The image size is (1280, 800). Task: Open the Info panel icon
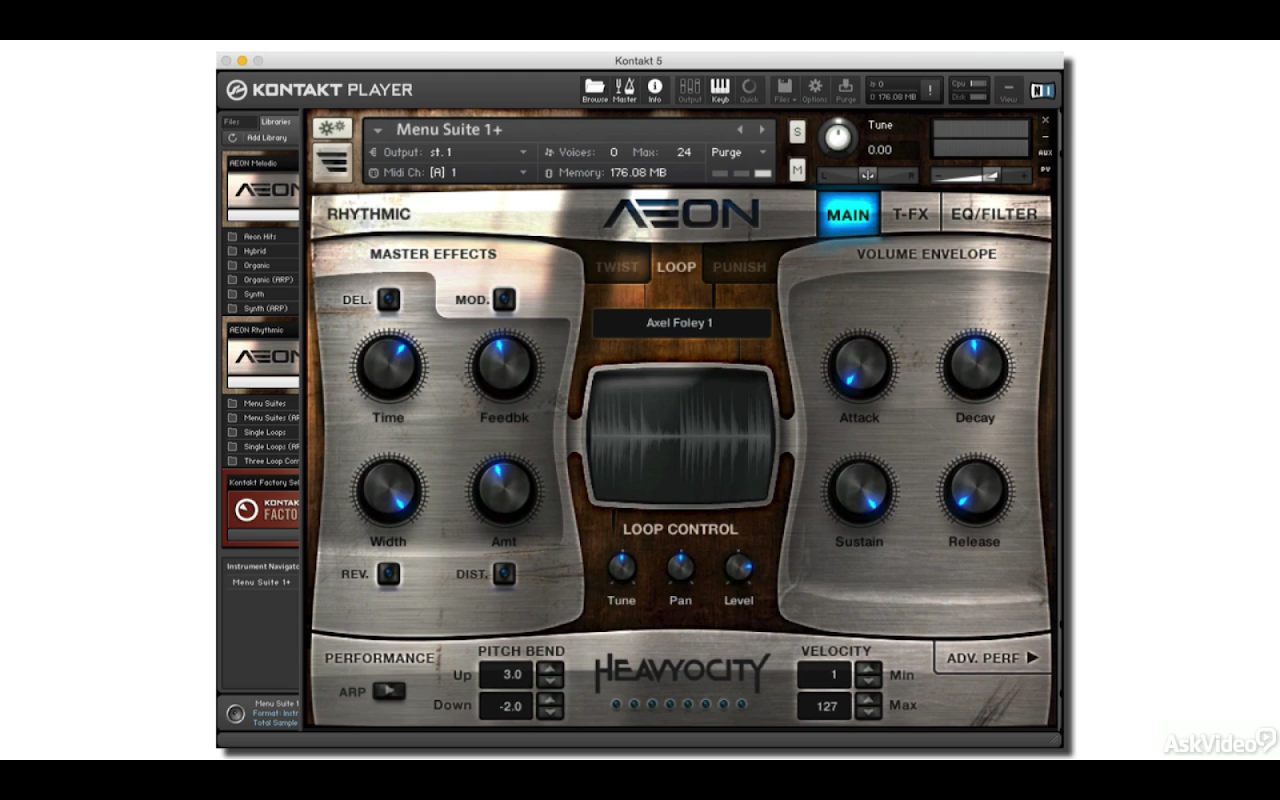tap(655, 90)
